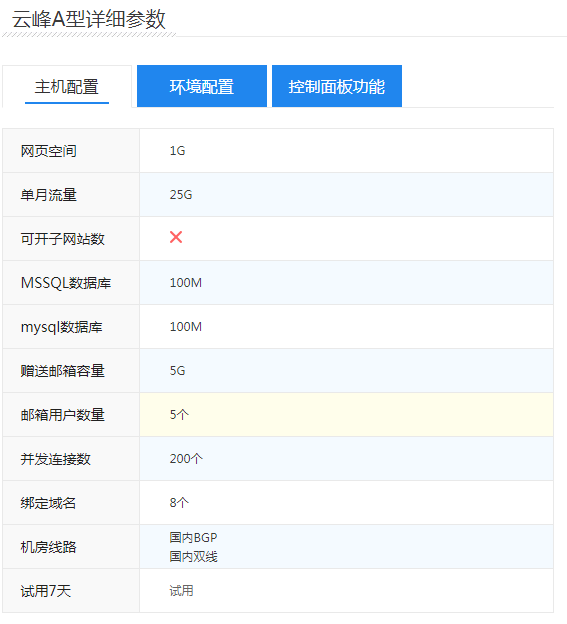This screenshot has height=624, width=567.
Task: Select the 并发连接数 label
Action: coord(56,459)
